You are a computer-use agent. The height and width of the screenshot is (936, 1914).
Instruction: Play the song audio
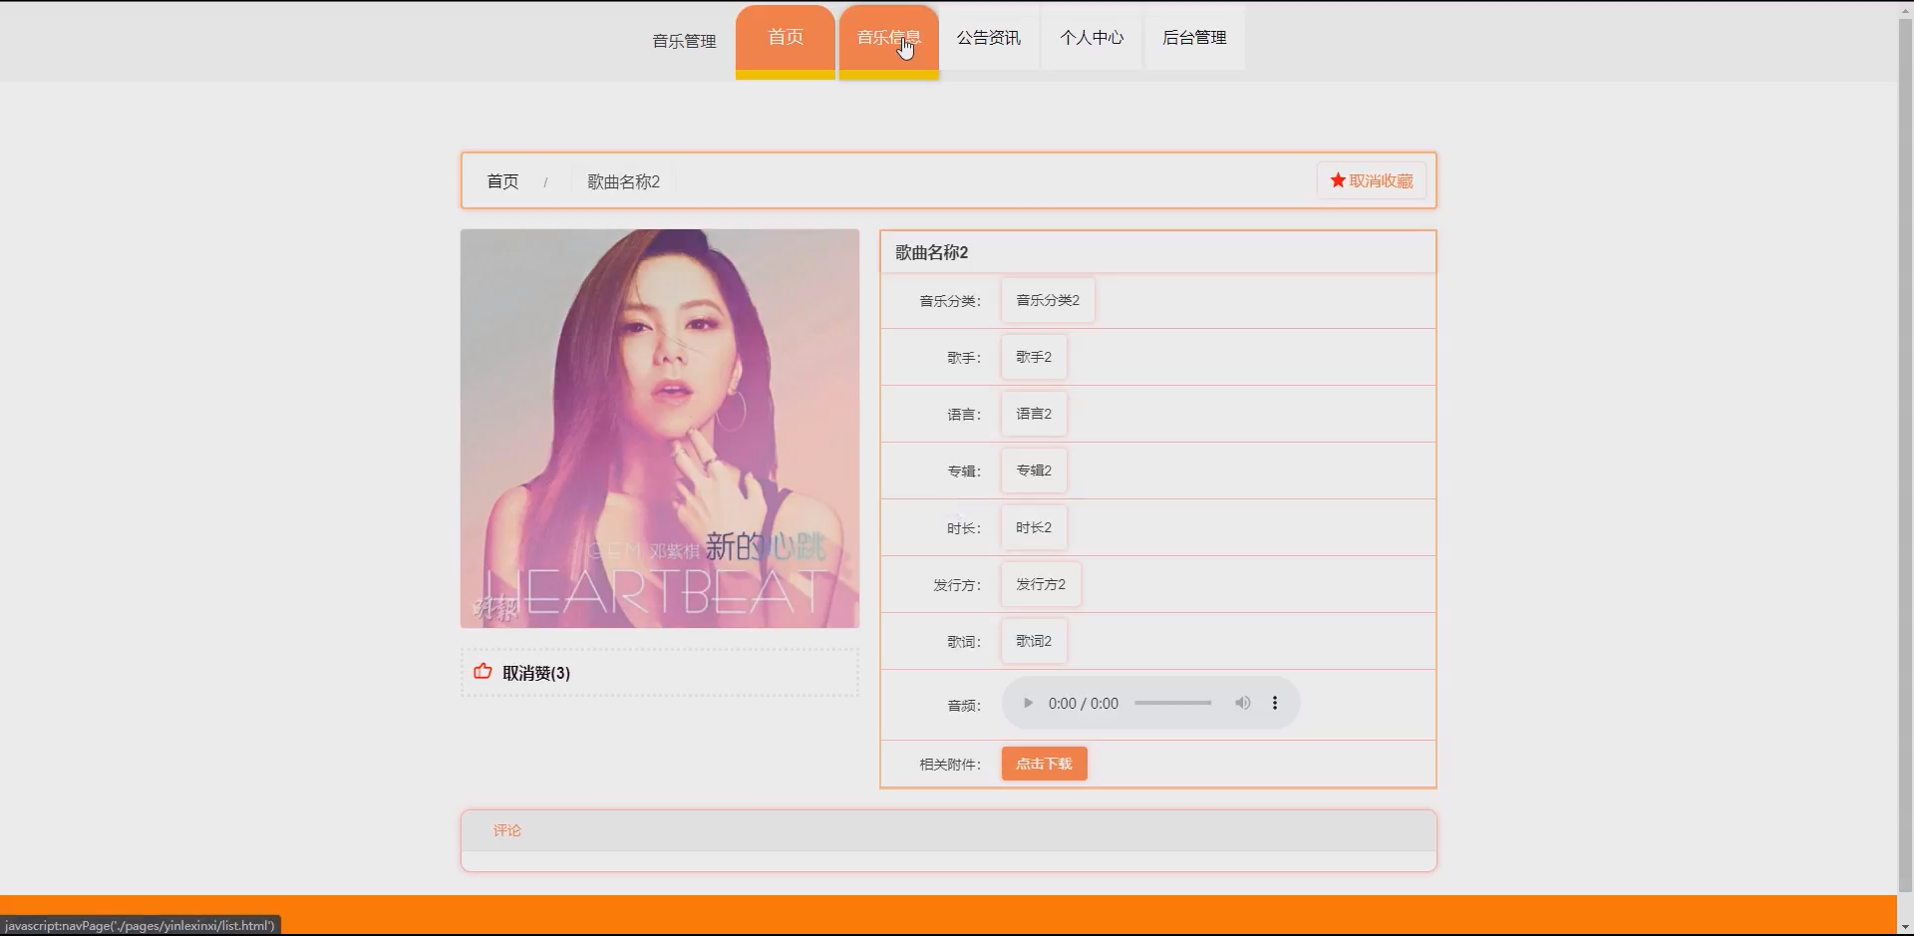point(1027,703)
